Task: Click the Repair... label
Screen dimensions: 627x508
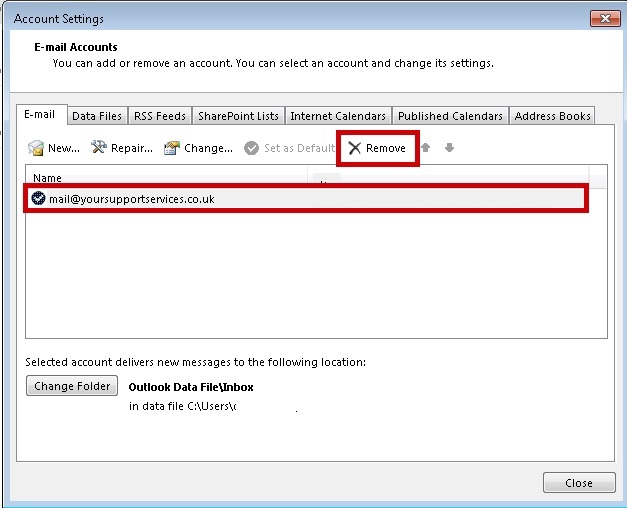Action: coord(132,148)
